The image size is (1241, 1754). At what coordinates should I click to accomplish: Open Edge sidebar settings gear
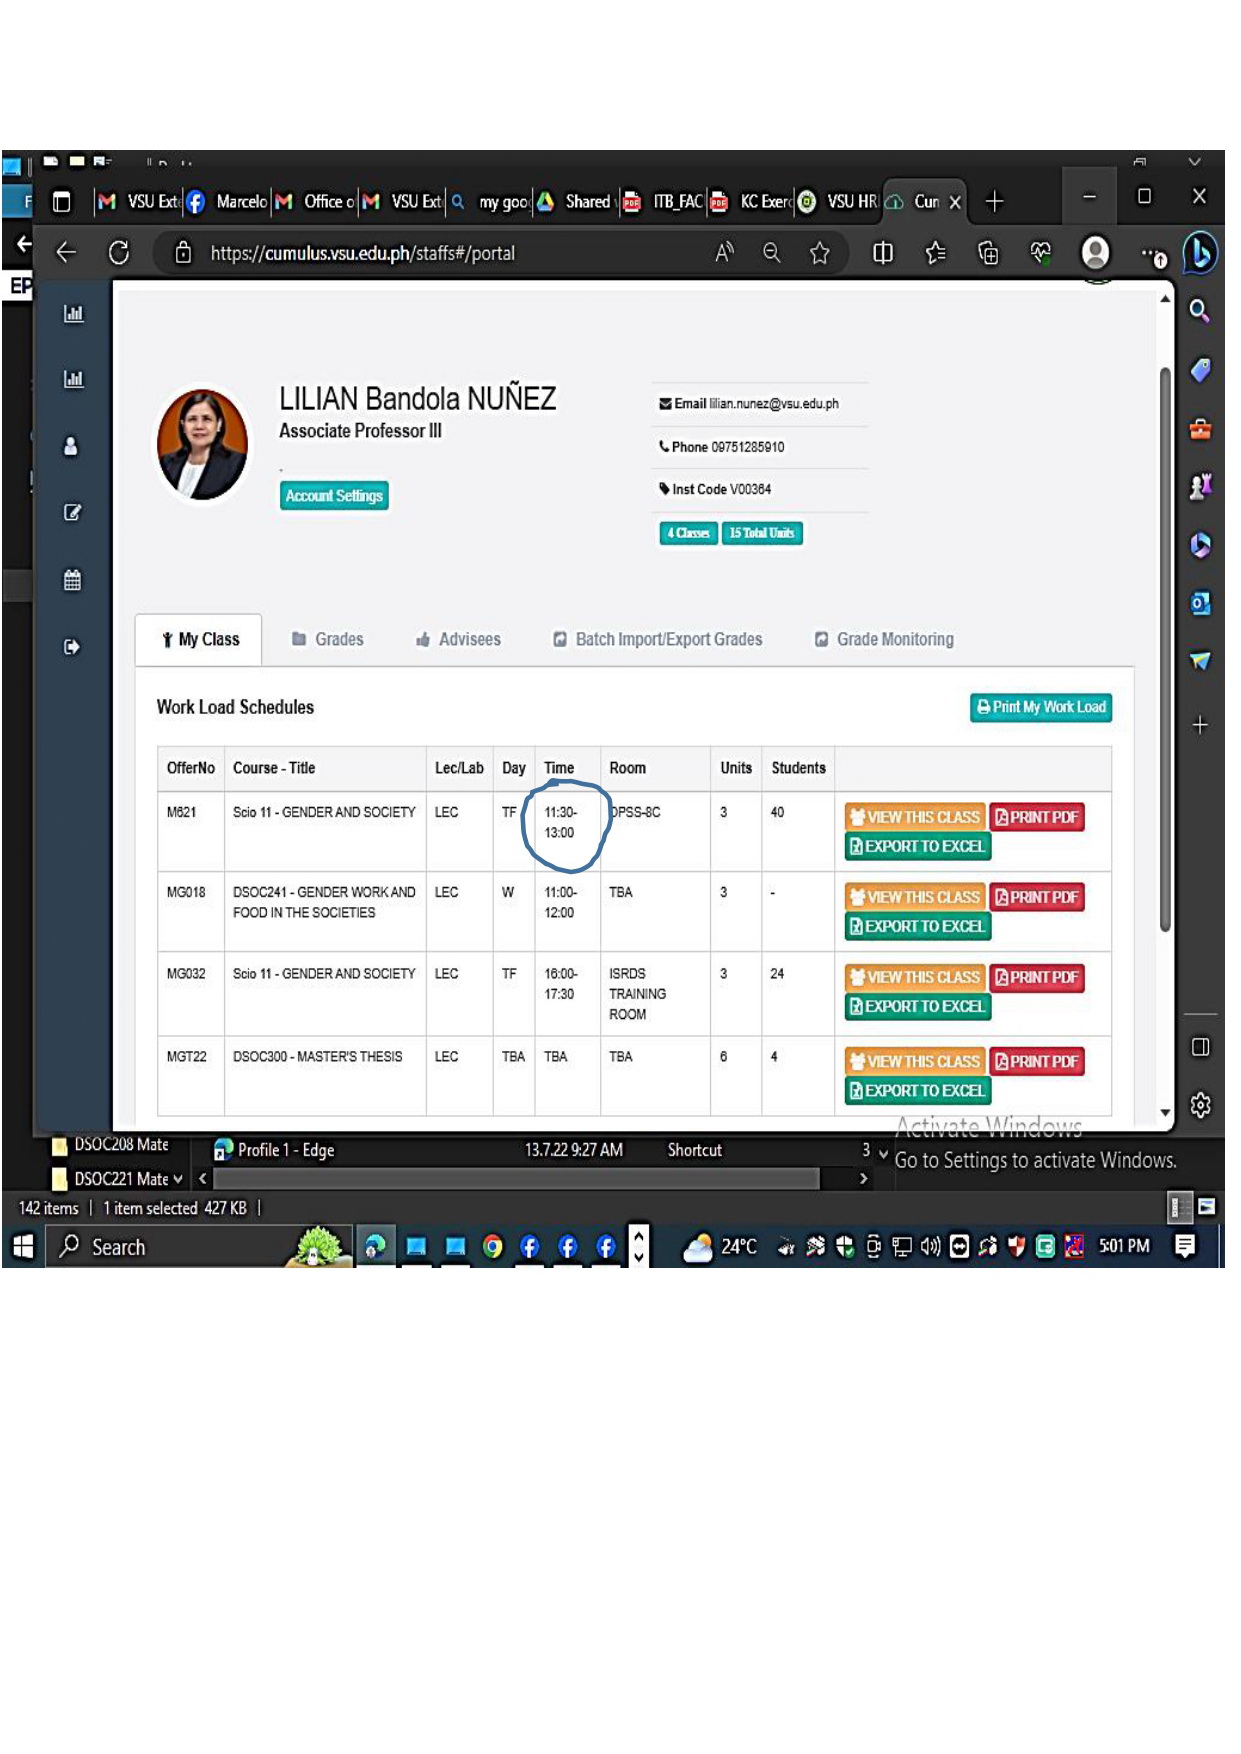tap(1200, 1105)
